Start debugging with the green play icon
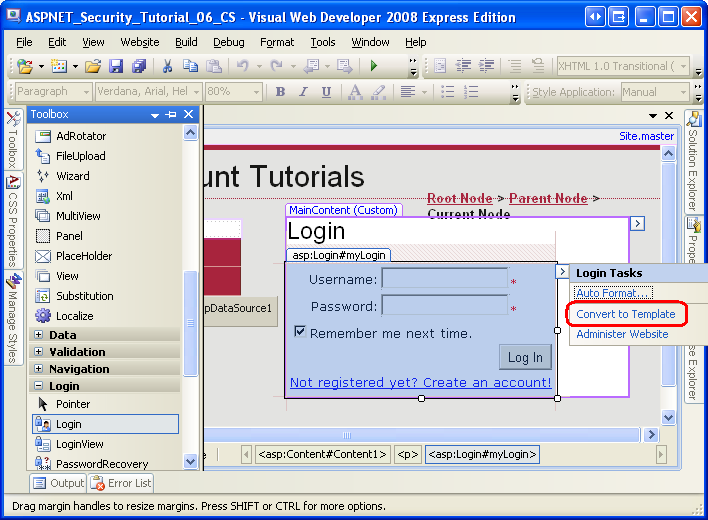Image resolution: width=708 pixels, height=520 pixels. [x=373, y=66]
